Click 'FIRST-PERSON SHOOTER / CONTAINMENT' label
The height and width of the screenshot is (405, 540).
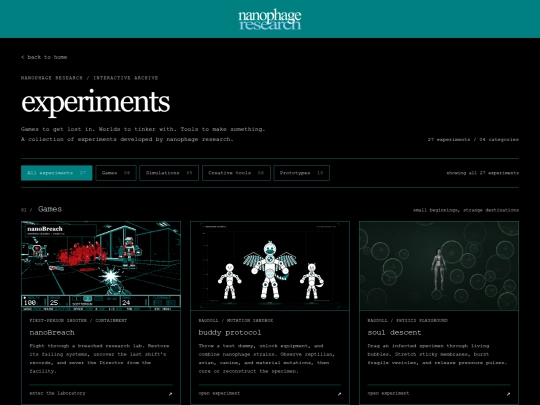[78, 321]
